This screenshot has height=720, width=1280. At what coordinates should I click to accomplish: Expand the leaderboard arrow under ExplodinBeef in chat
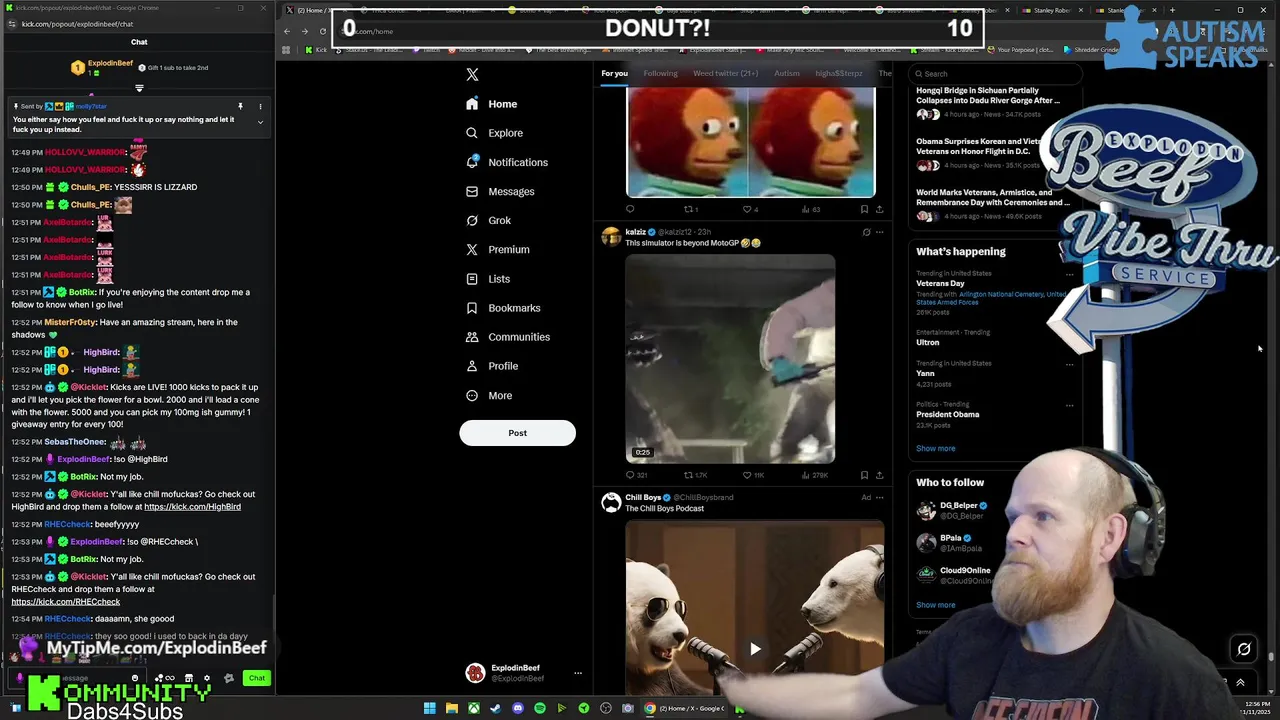(x=139, y=88)
